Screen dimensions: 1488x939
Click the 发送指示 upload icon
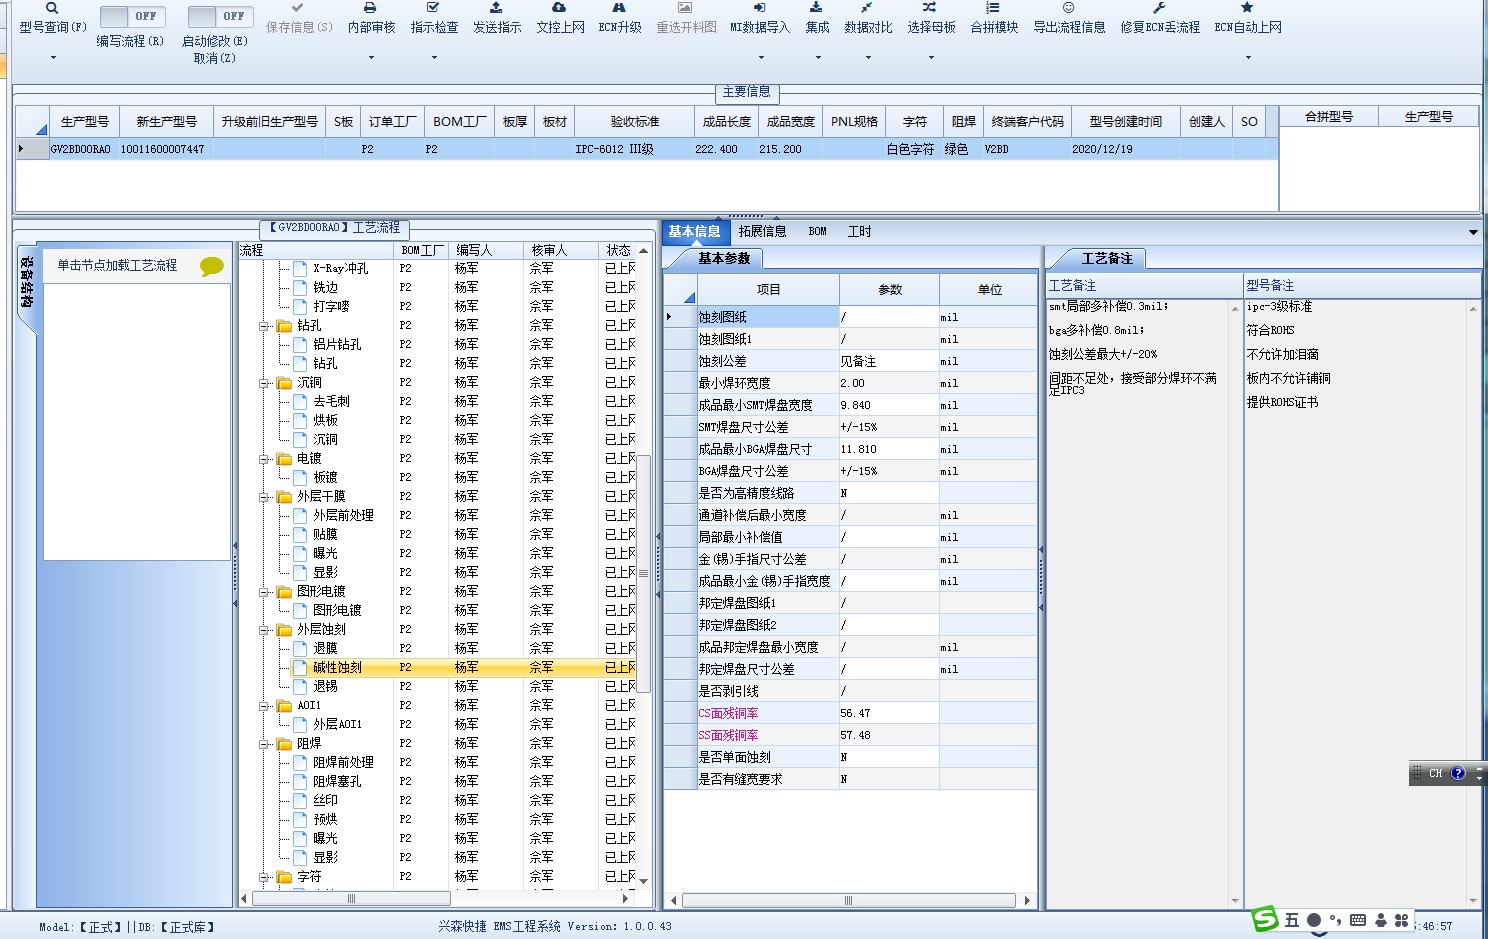point(496,7)
